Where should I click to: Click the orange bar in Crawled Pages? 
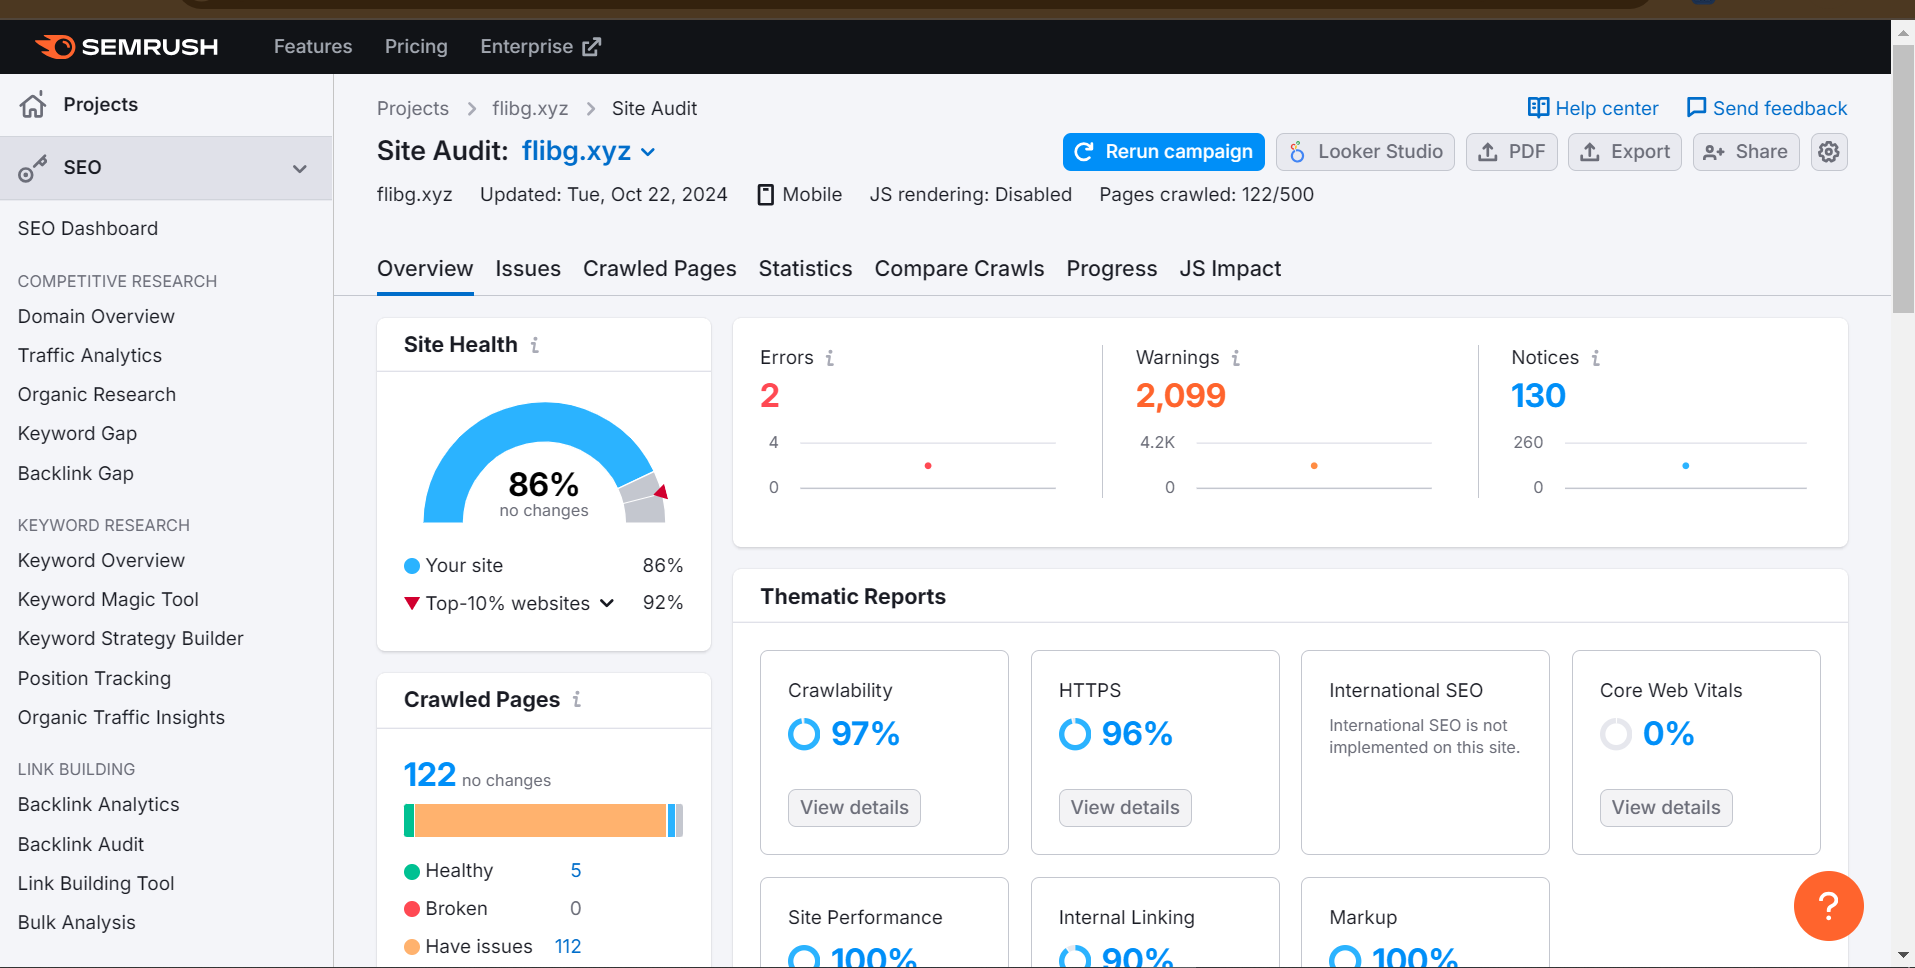coord(540,820)
